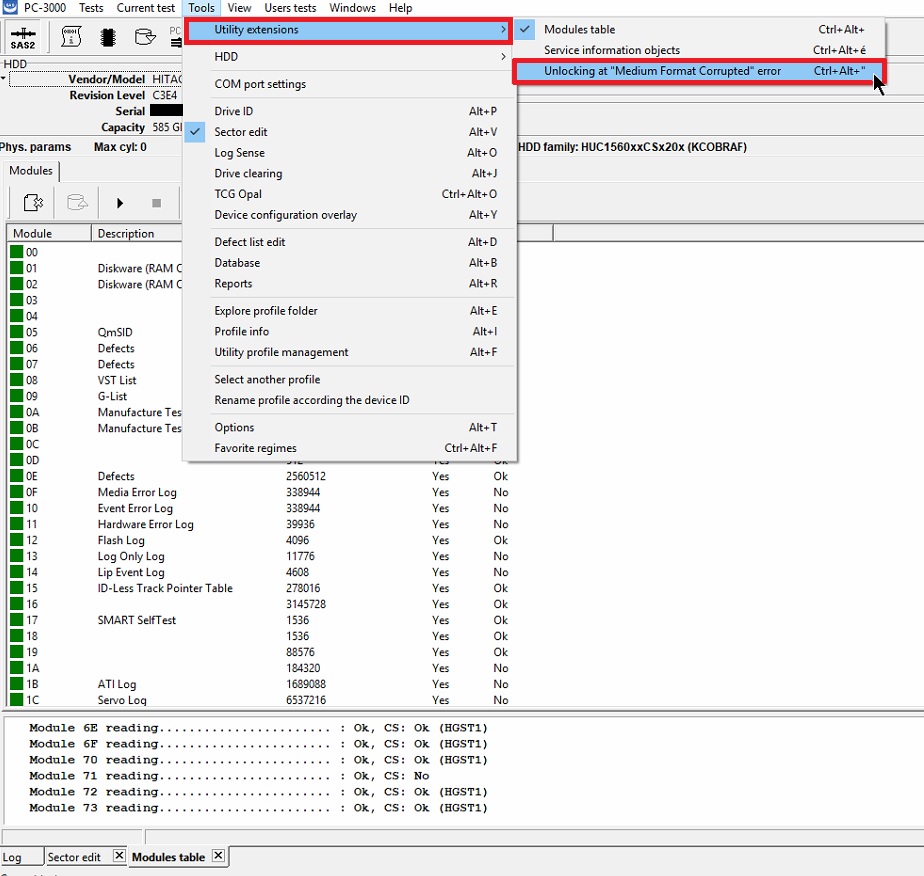The width and height of the screenshot is (924, 876).
Task: Toggle Sector edit checked menu entry
Action: [350, 132]
